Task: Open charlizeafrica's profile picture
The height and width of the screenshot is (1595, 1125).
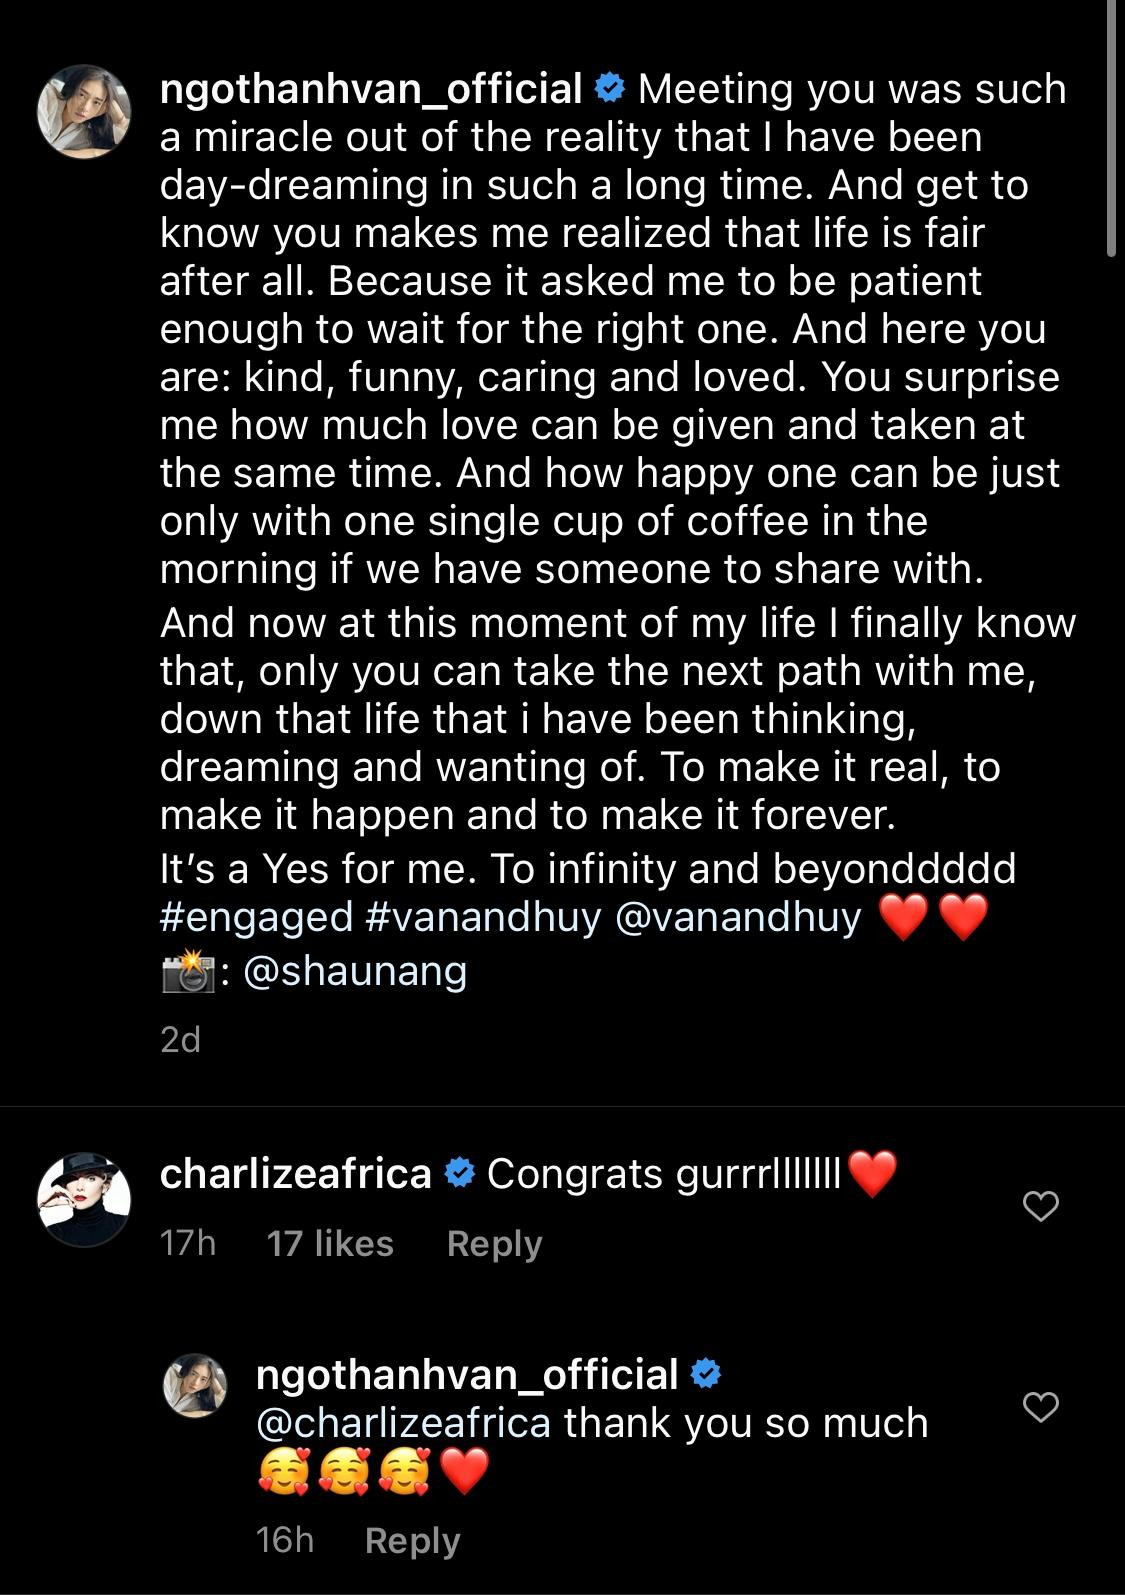Action: coord(85,1199)
